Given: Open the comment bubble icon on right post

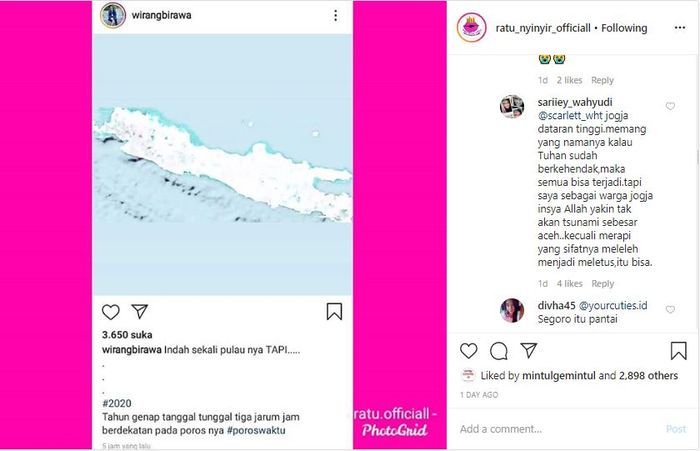Looking at the screenshot, I should [x=499, y=351].
